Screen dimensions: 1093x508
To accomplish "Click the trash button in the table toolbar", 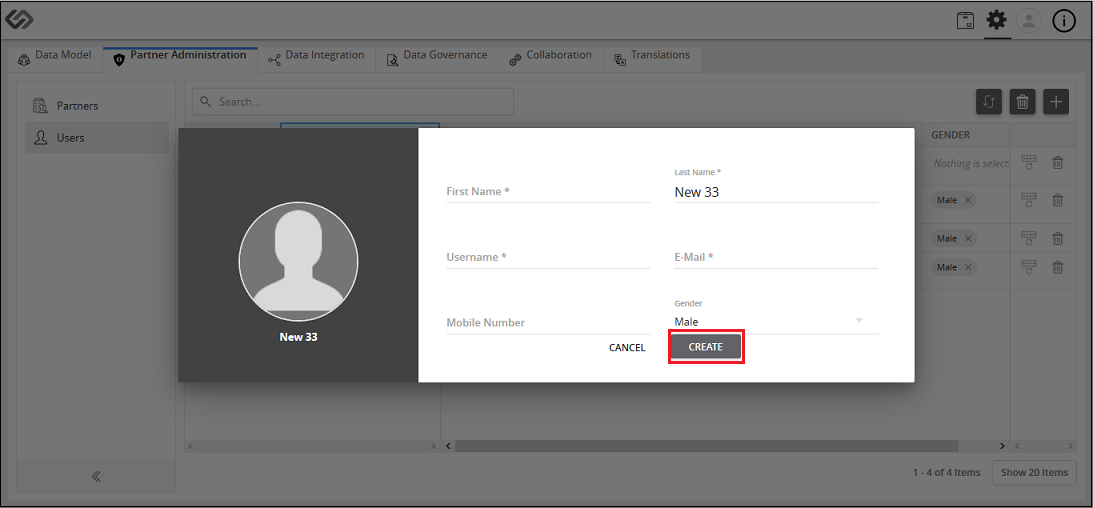I will 1023,102.
